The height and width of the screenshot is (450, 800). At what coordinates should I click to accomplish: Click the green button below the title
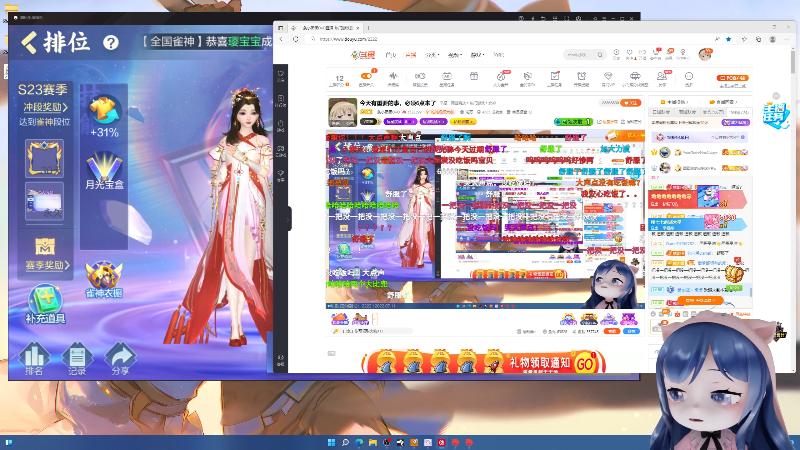[573, 121]
